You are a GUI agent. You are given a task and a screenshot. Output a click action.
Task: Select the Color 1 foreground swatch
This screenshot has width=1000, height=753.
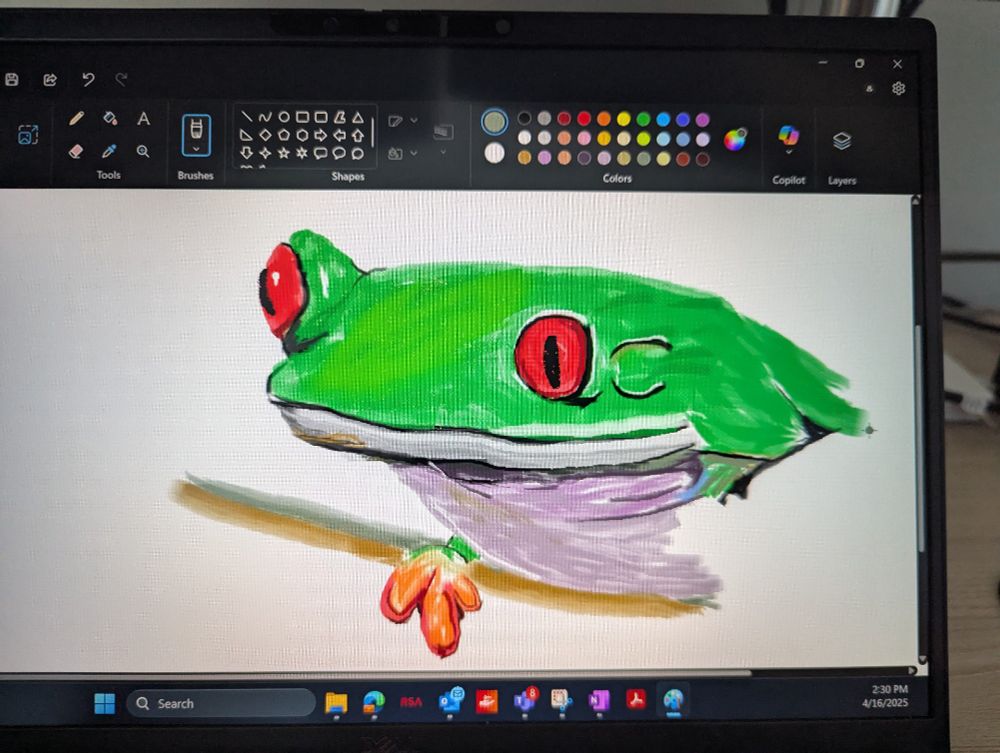click(x=494, y=121)
